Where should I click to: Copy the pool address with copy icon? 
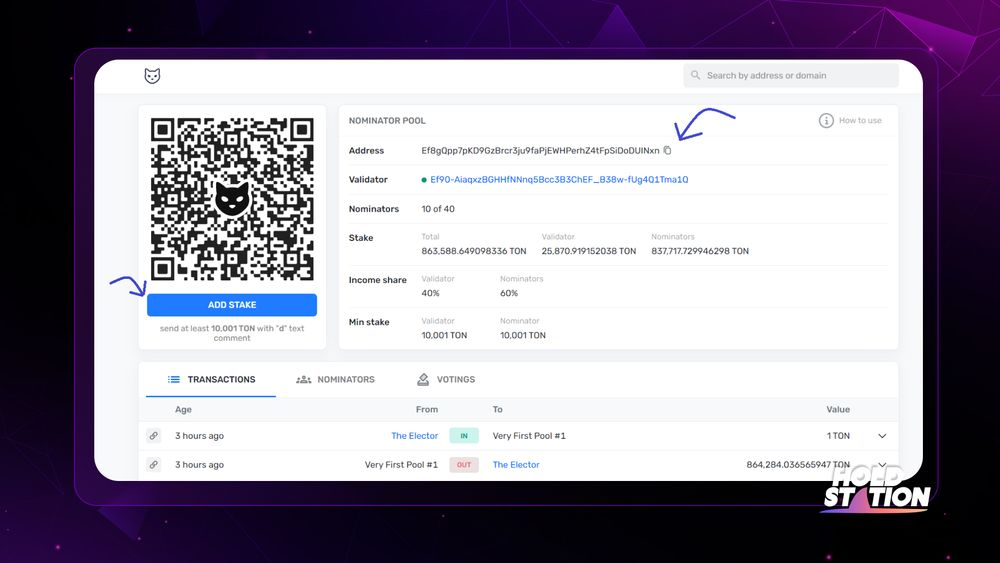[667, 150]
